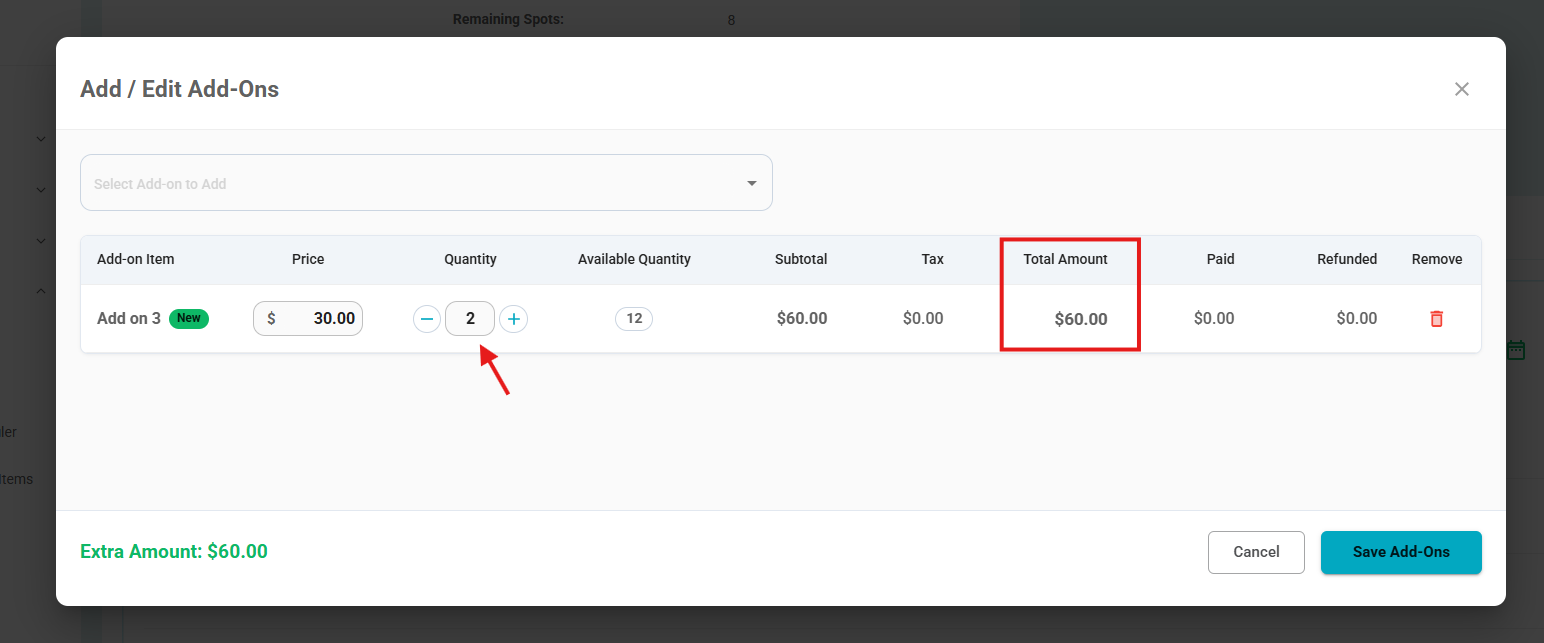1544x643 pixels.
Task: Click the Extra Amount: $60.00 label
Action: click(174, 551)
